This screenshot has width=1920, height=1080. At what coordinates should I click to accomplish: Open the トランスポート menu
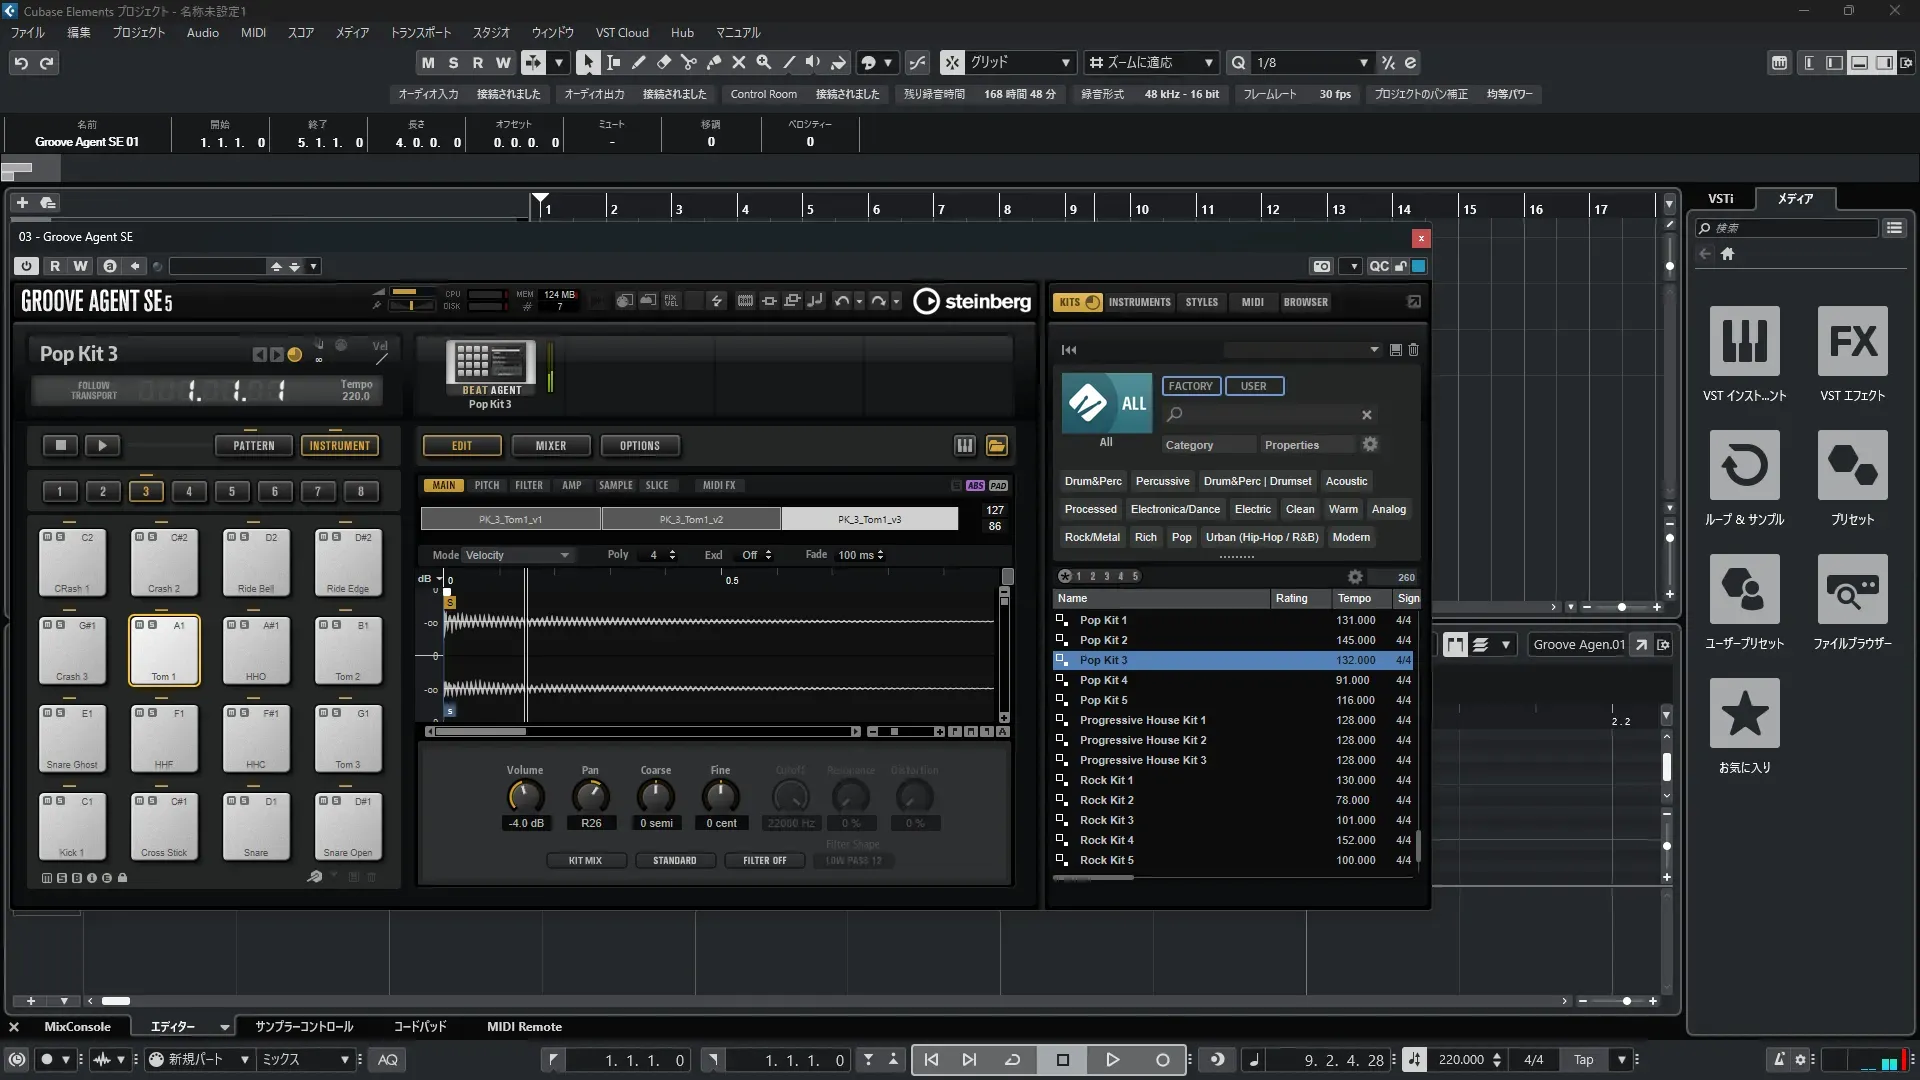pyautogui.click(x=420, y=32)
